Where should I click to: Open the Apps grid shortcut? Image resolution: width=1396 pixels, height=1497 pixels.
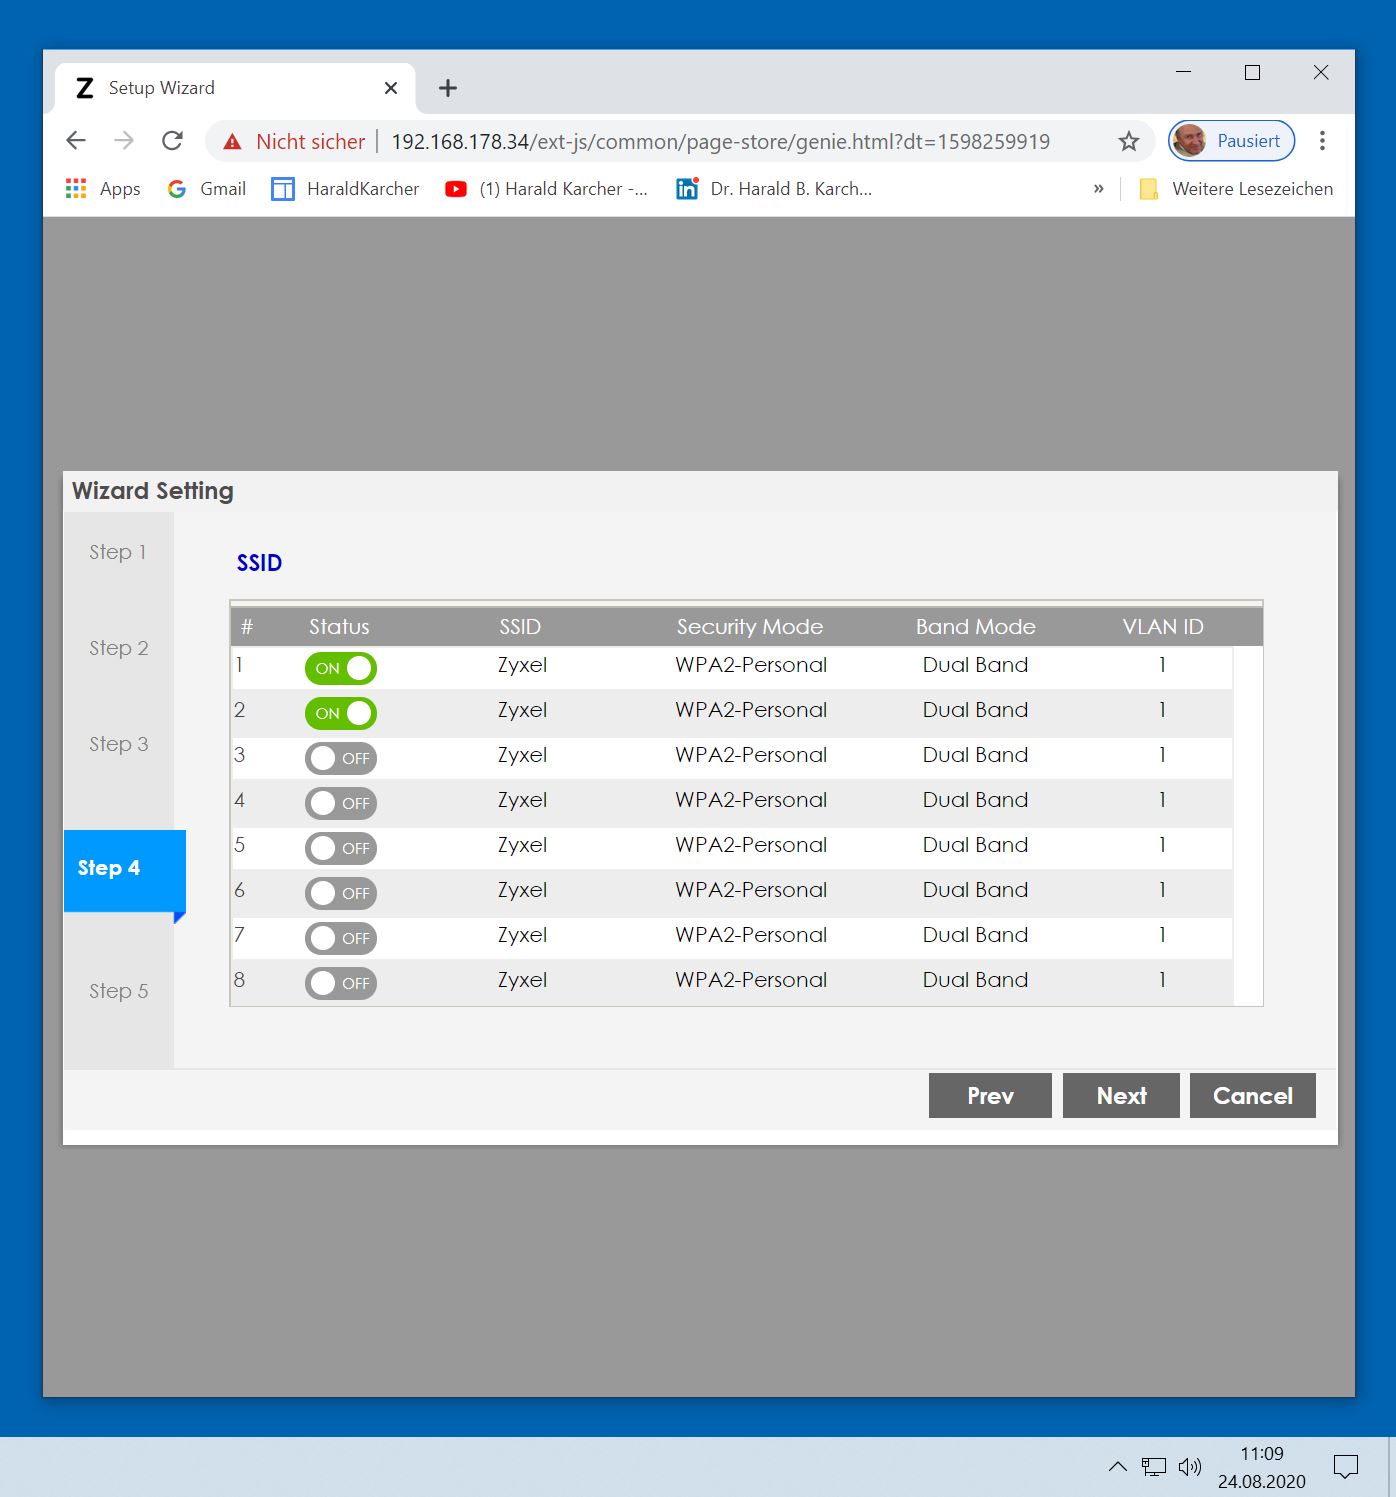click(103, 189)
